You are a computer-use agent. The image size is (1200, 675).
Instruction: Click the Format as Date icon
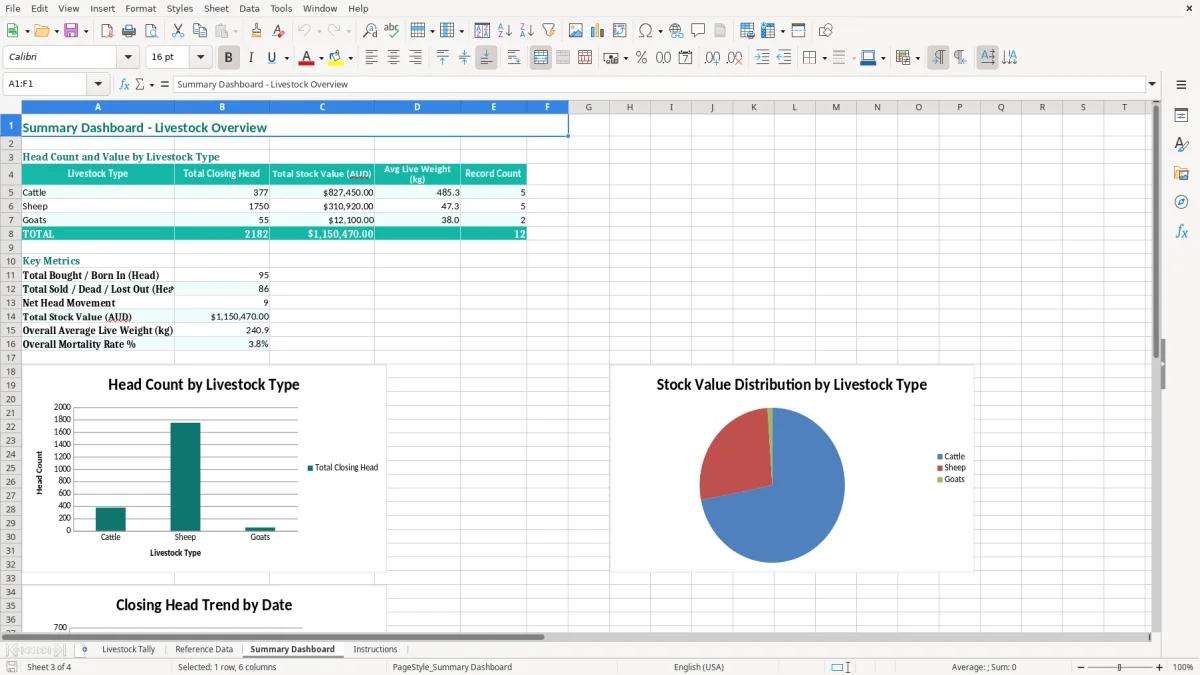(685, 58)
